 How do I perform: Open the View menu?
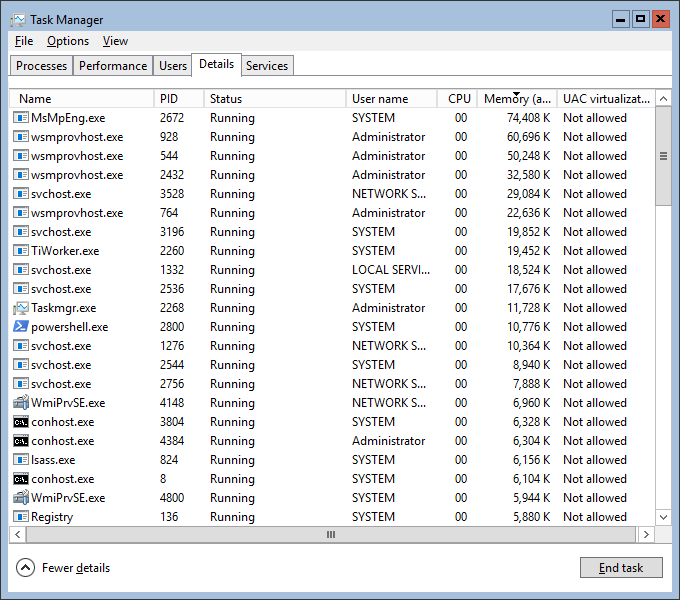click(115, 41)
